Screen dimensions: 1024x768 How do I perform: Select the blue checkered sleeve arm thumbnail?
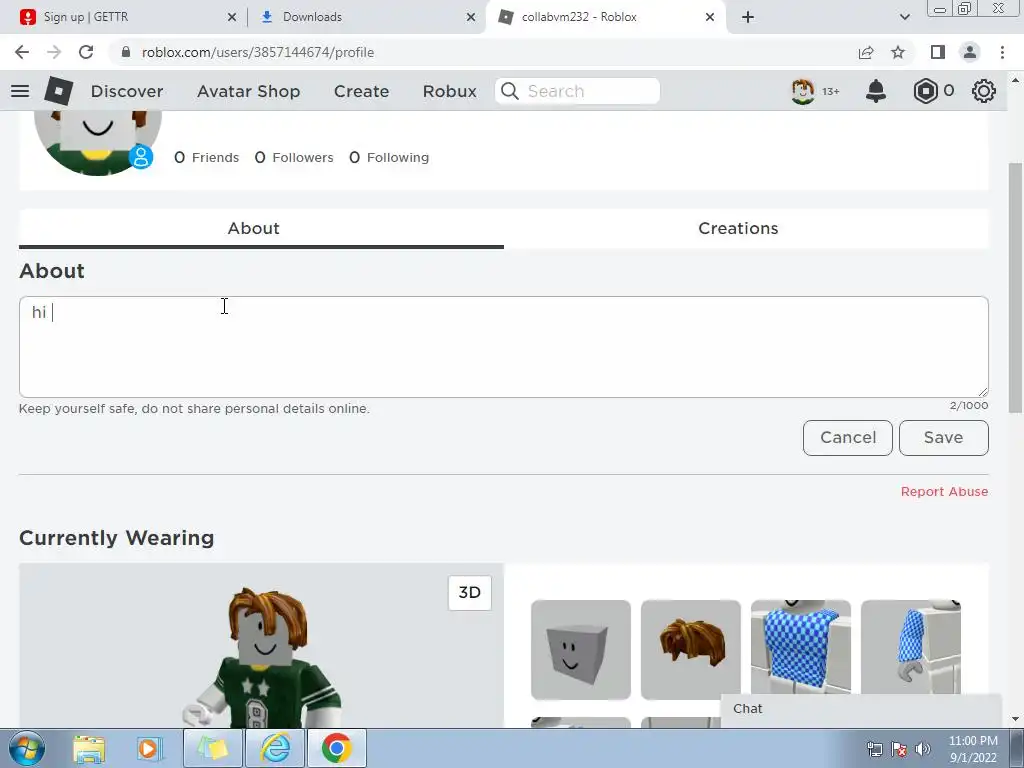tap(910, 647)
